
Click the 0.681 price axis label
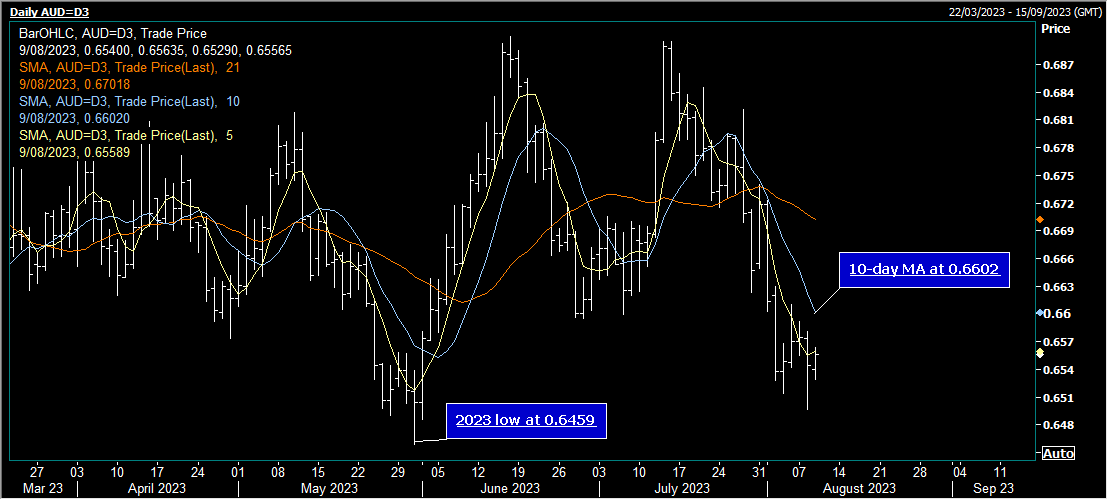point(1058,121)
